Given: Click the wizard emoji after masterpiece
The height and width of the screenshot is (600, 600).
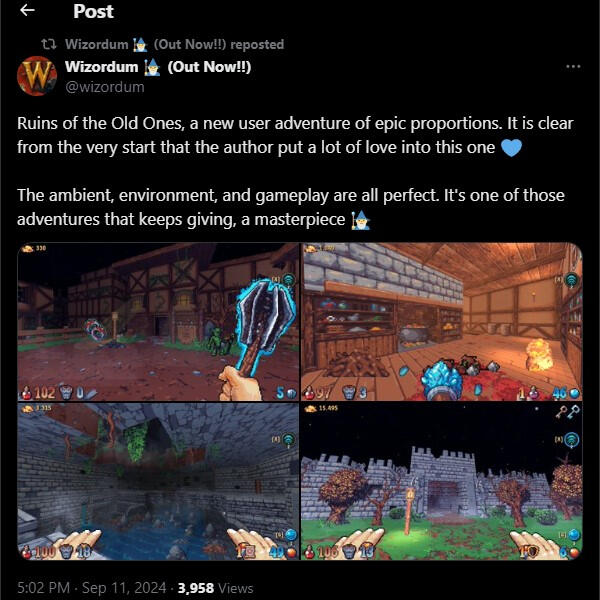Looking at the screenshot, I should pos(361,220).
